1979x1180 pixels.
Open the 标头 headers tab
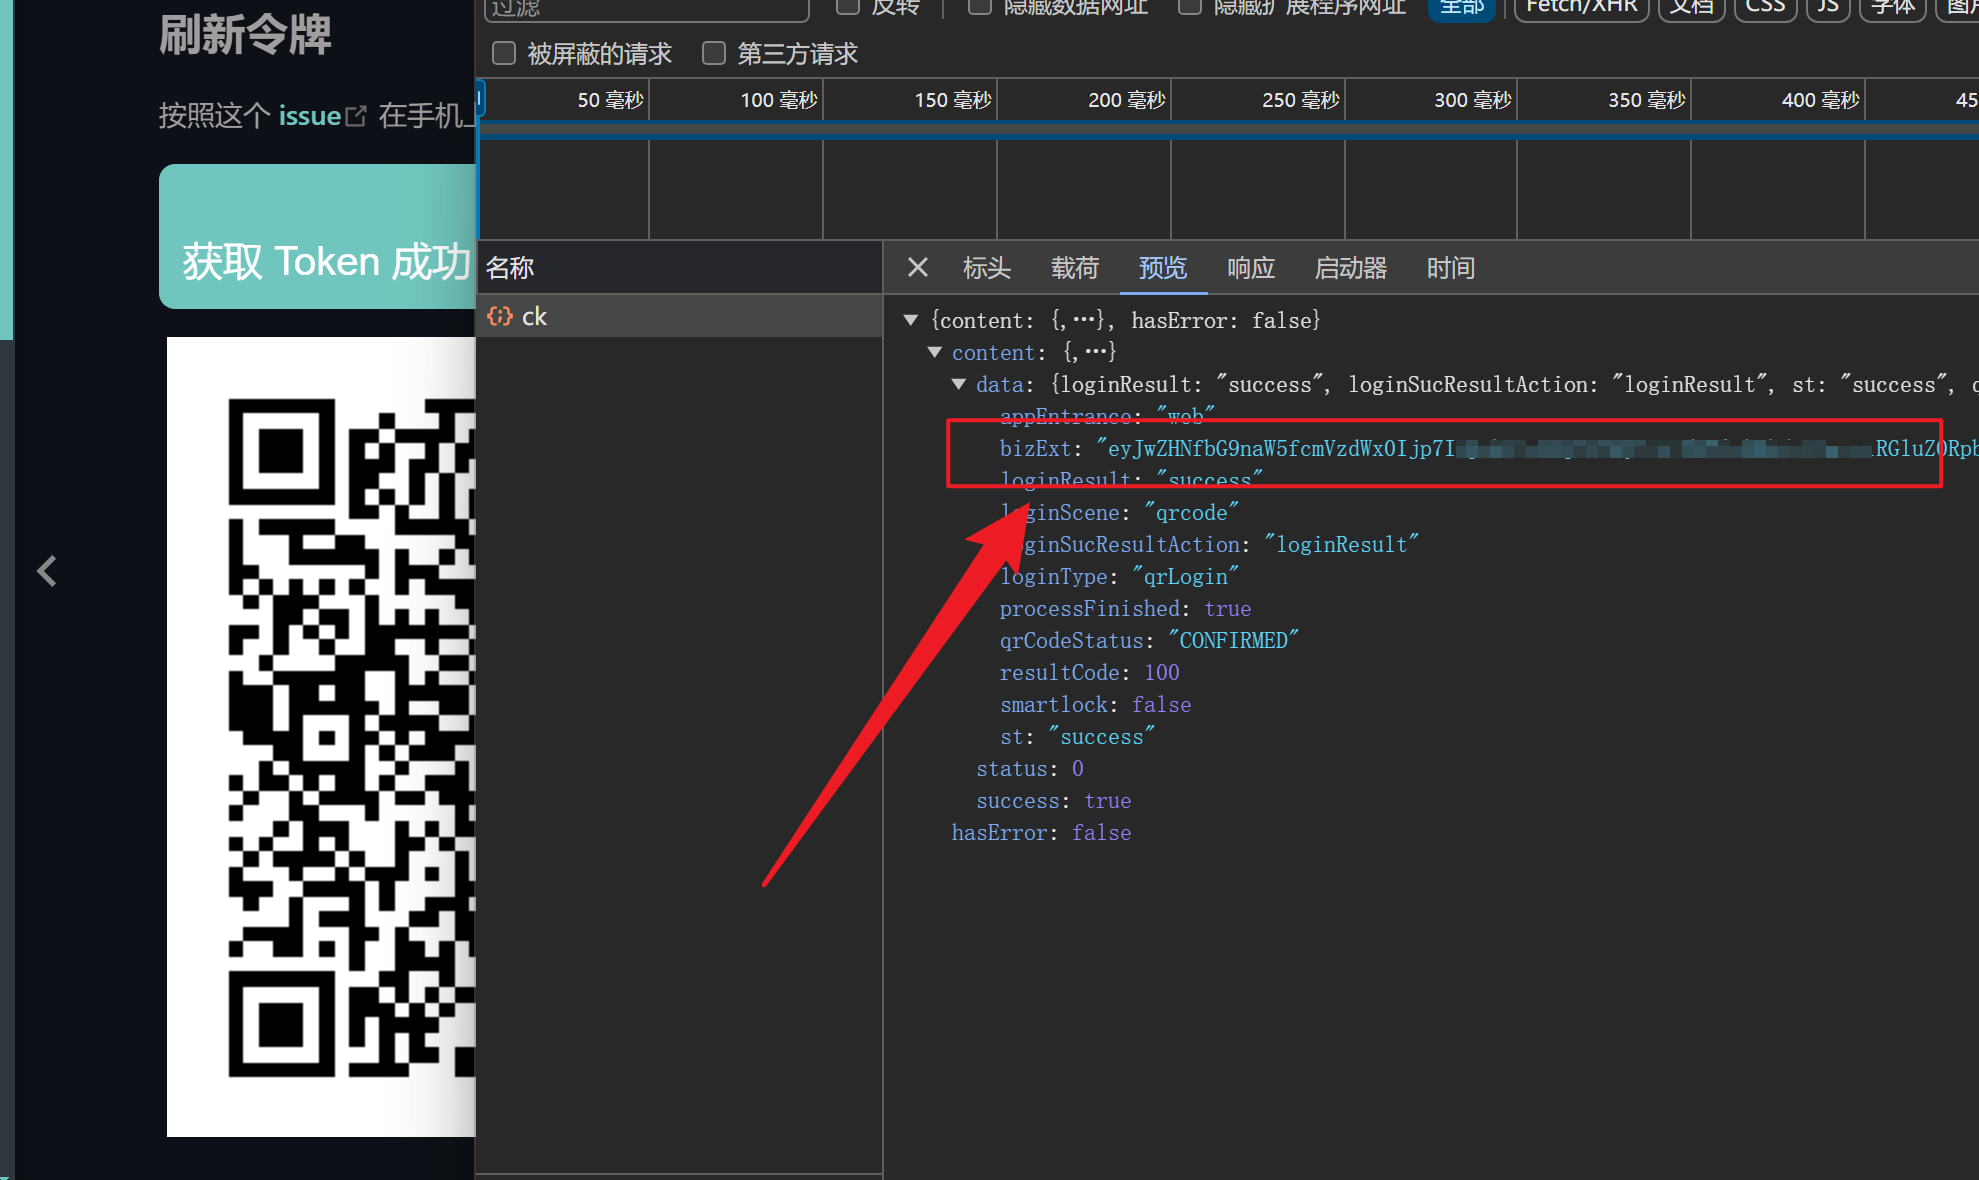point(987,268)
